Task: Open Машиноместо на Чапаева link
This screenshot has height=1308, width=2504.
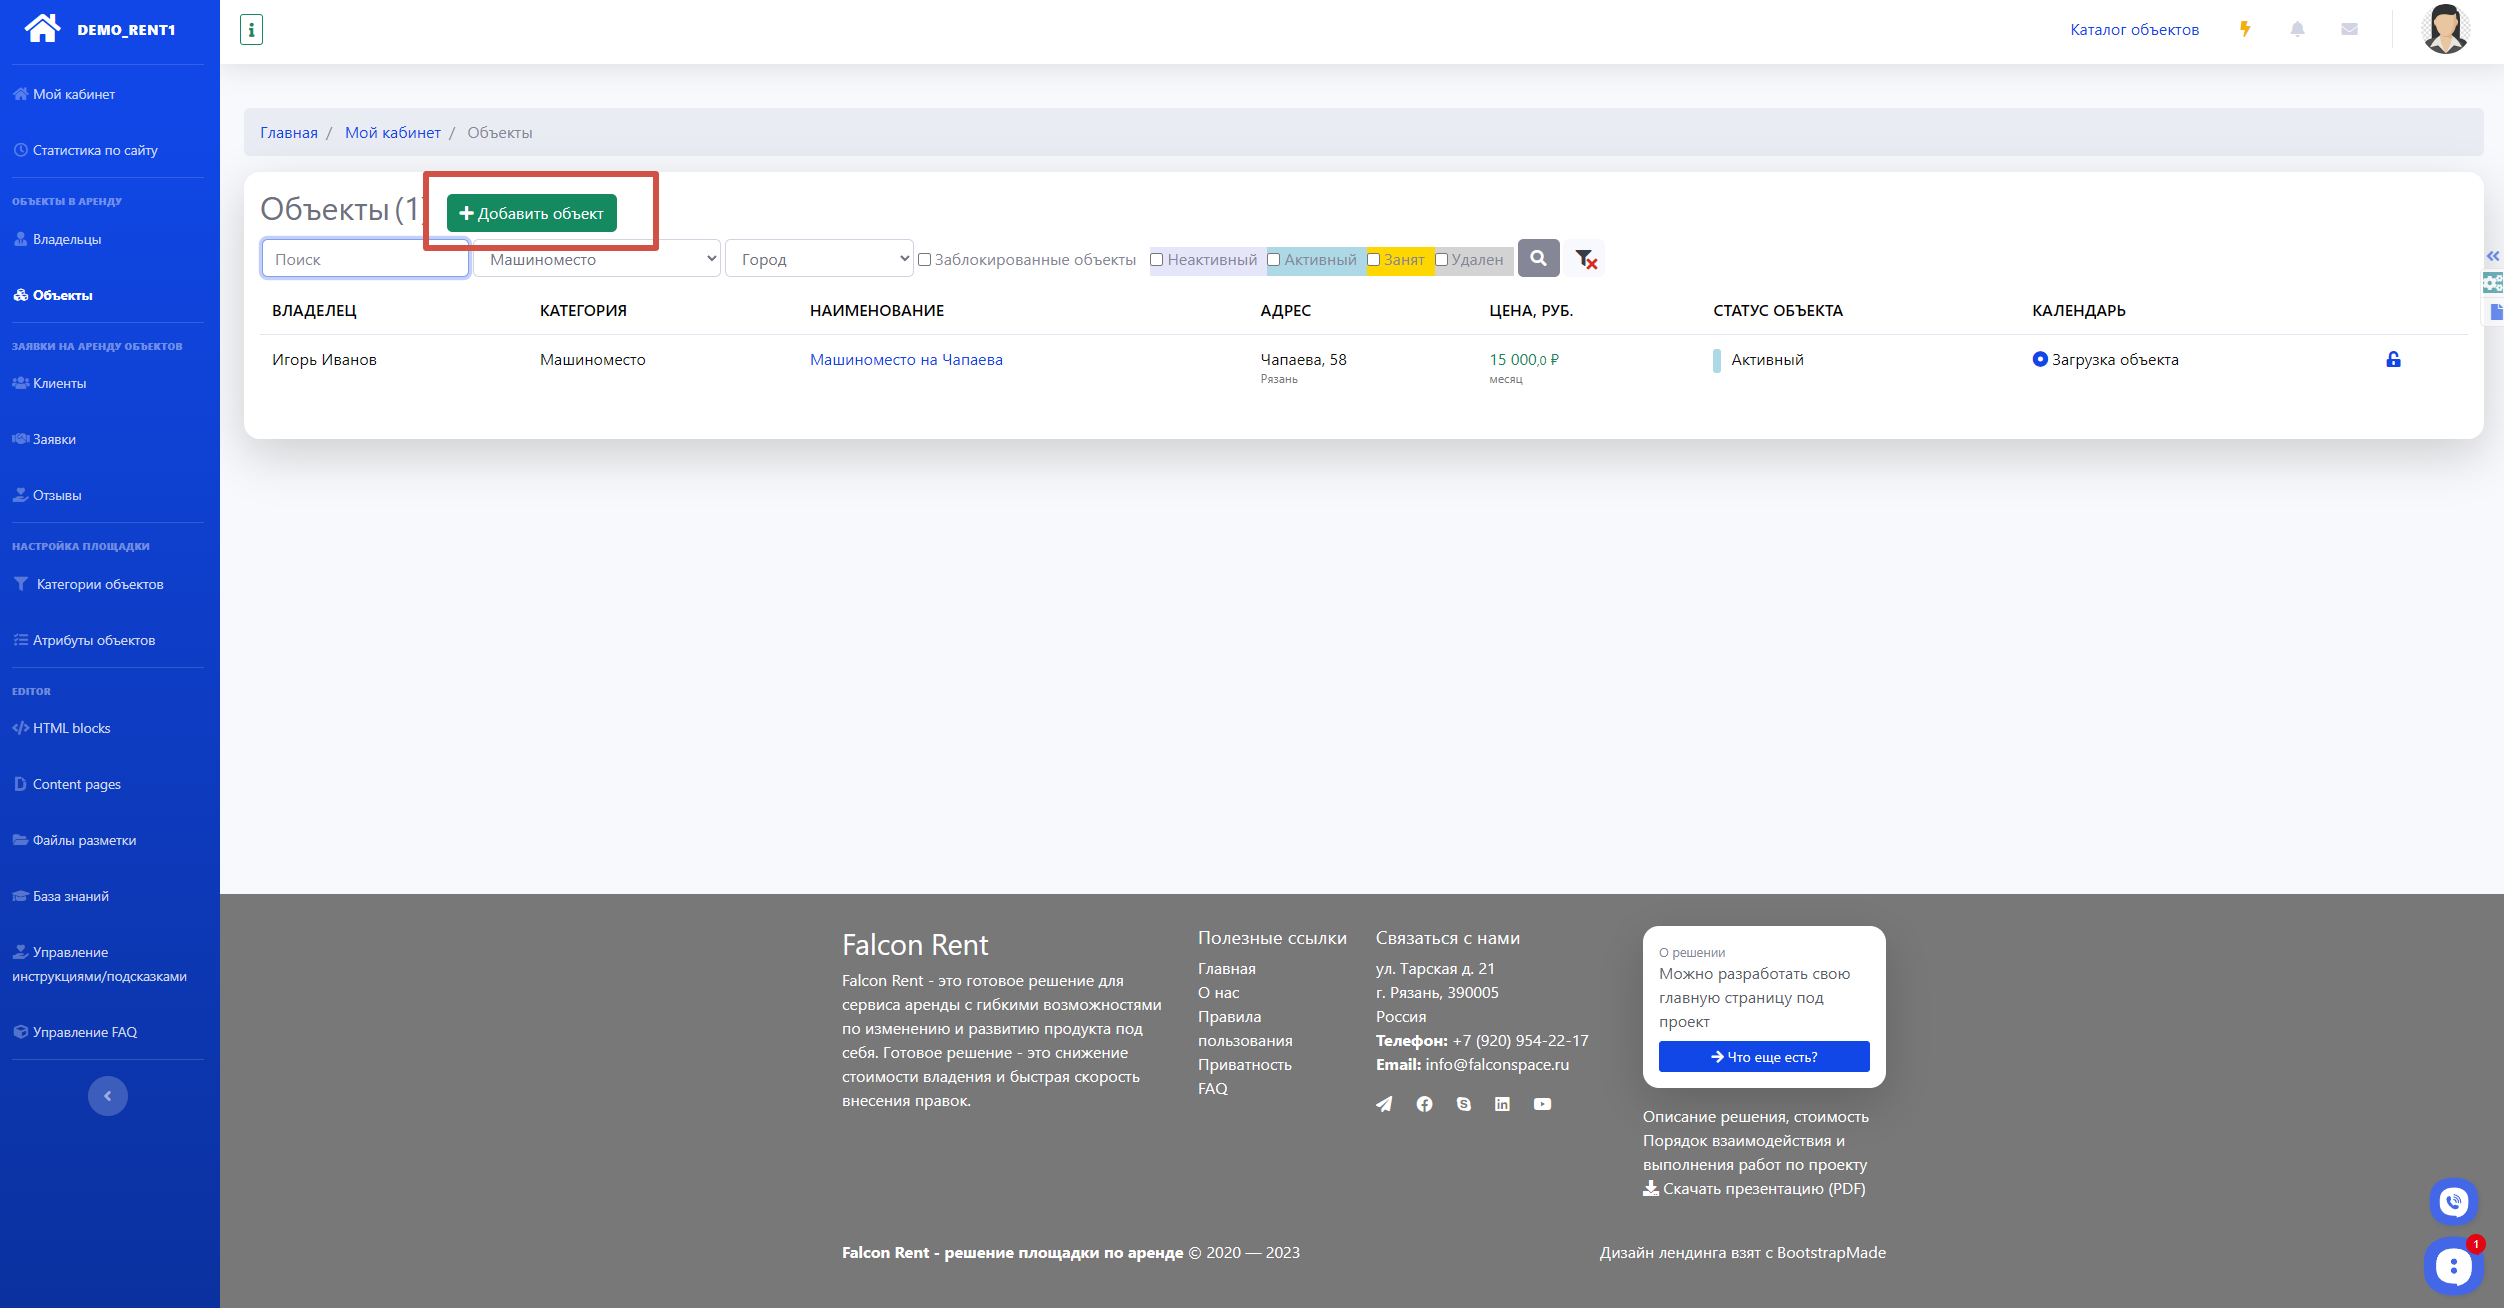Action: coord(906,359)
